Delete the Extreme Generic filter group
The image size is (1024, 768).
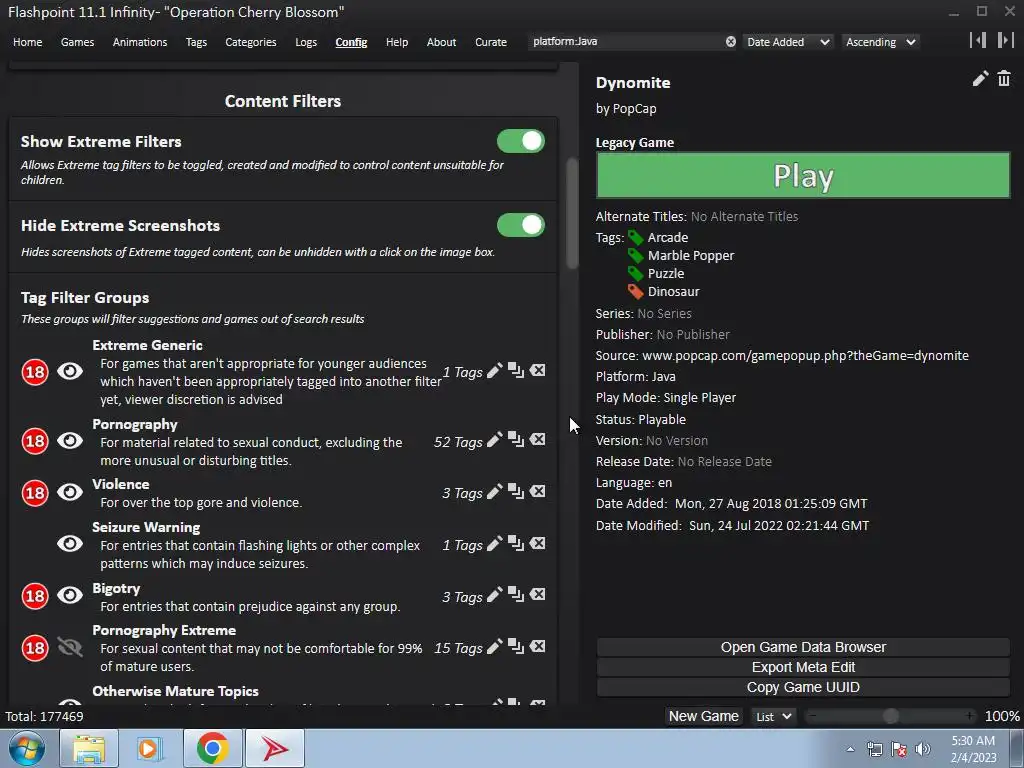(537, 371)
